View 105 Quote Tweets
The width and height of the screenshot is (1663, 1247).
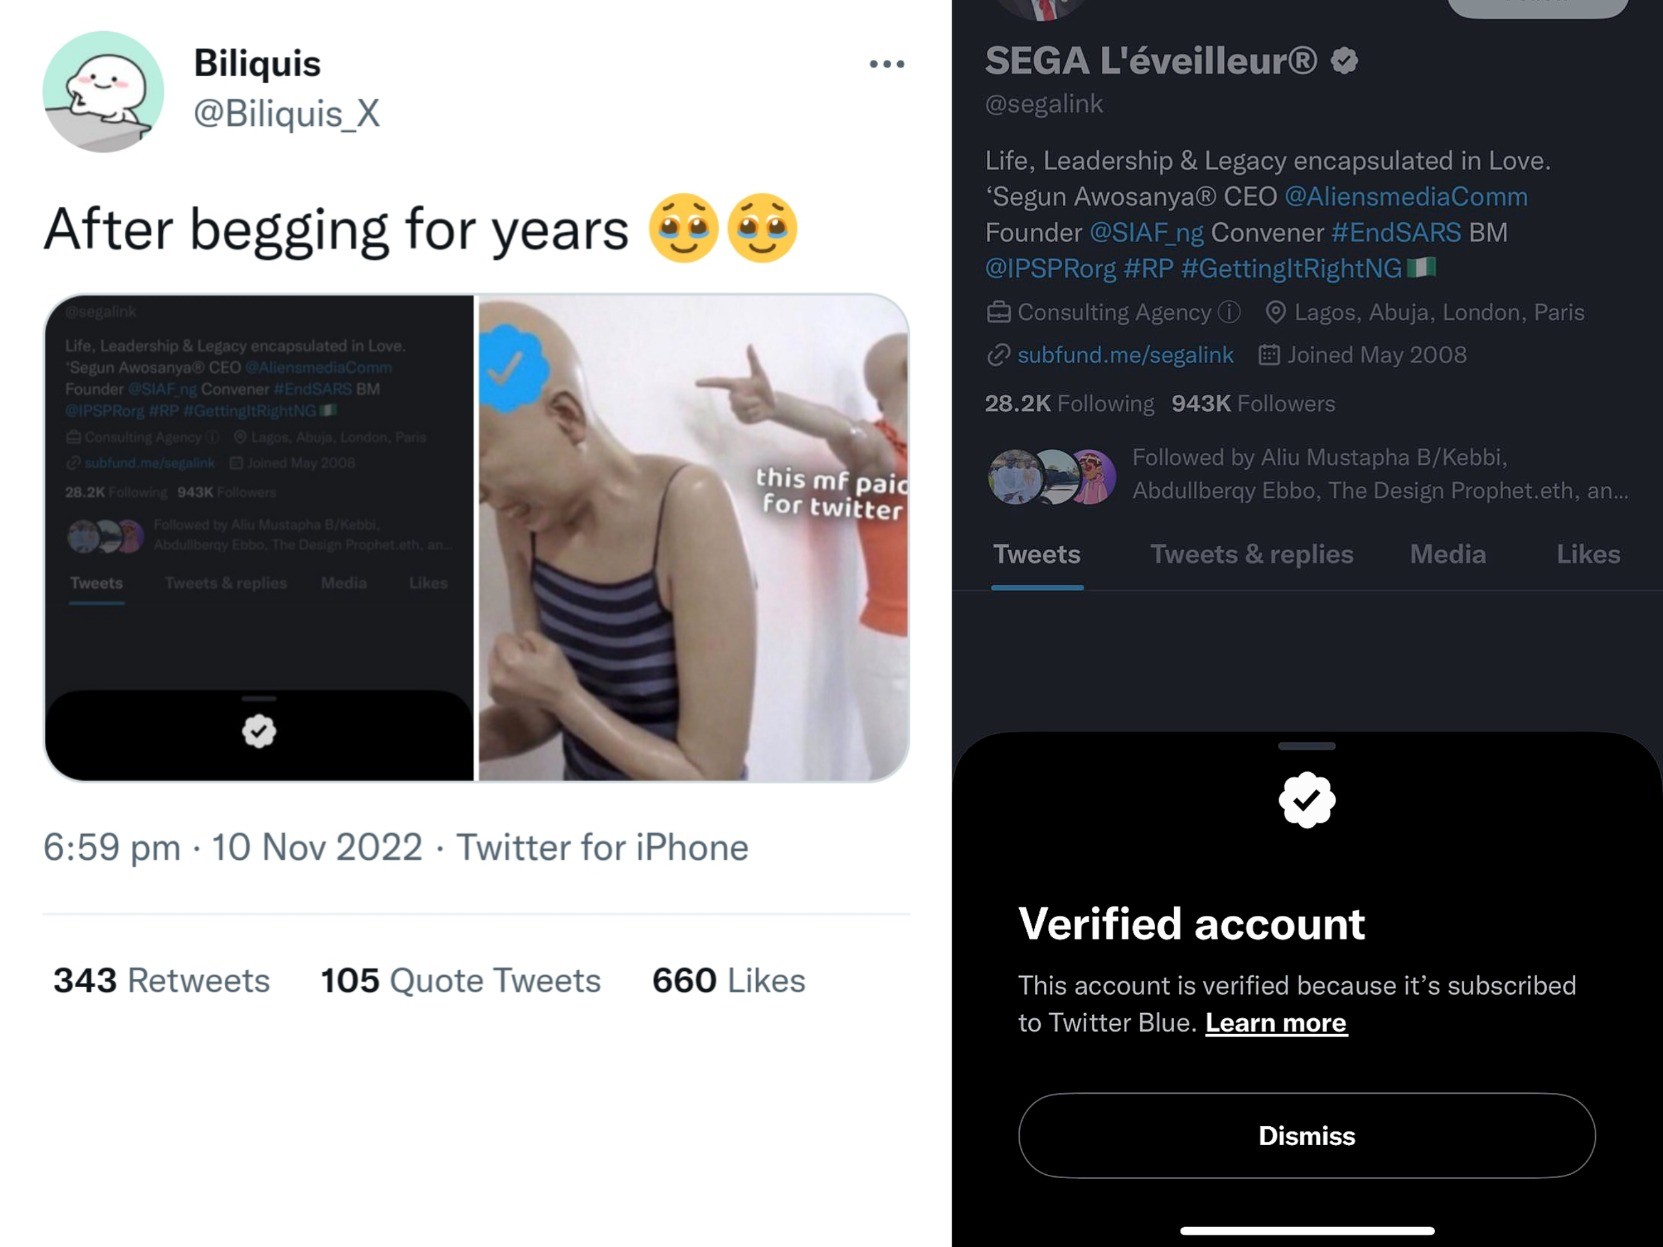tap(460, 980)
